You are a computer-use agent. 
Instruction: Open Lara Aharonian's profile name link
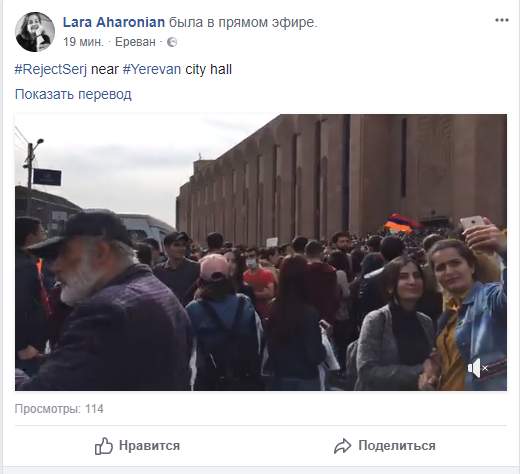(x=114, y=22)
